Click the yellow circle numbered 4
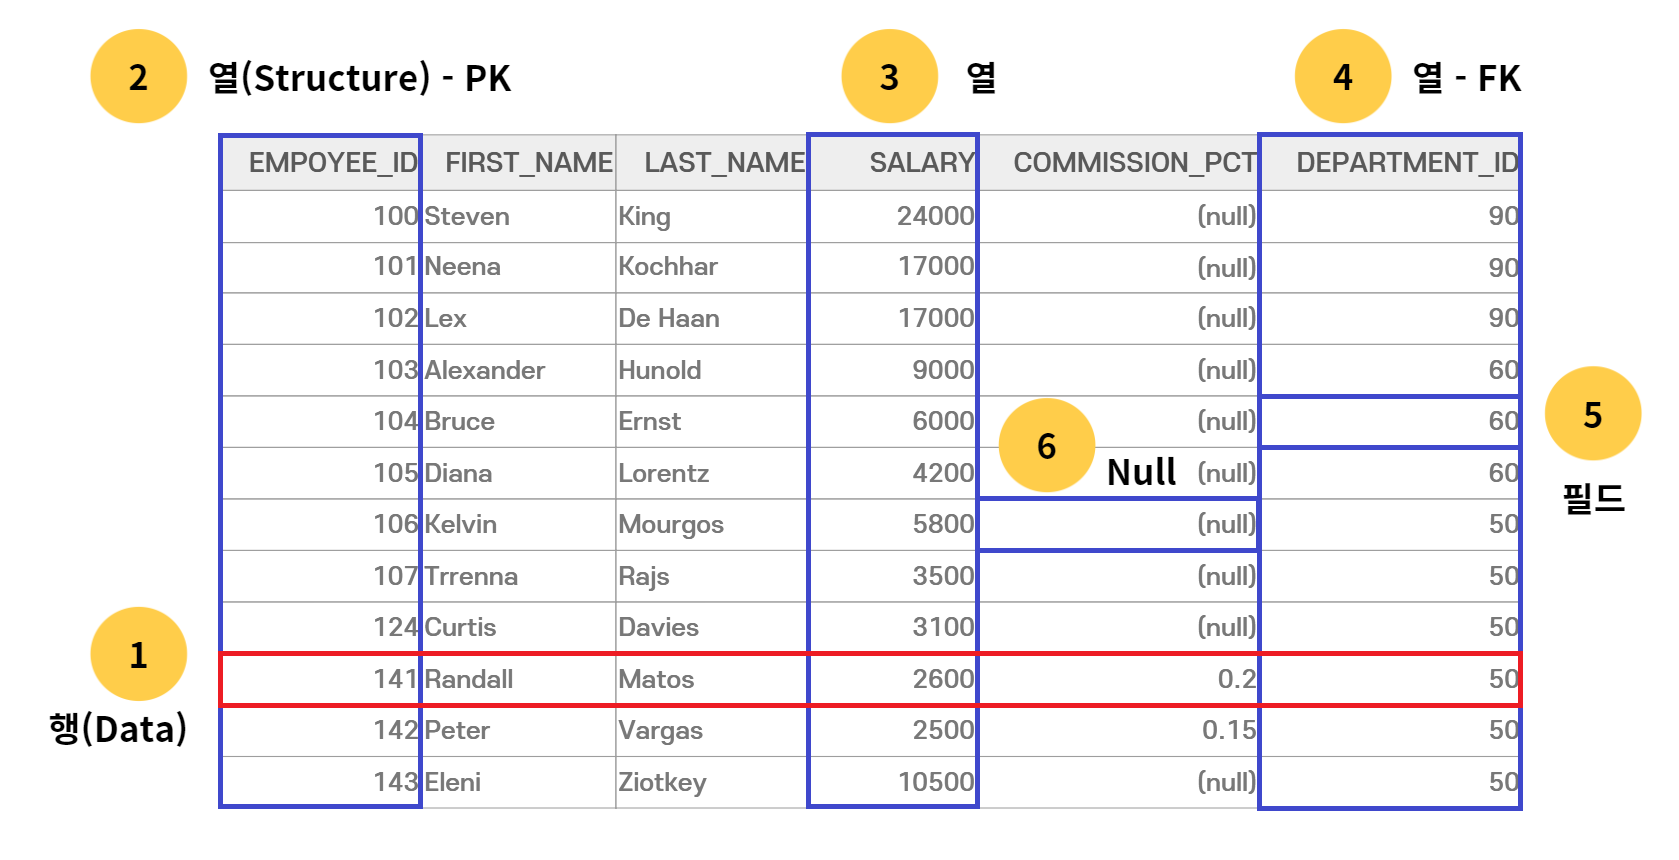The height and width of the screenshot is (860, 1679). (1342, 76)
